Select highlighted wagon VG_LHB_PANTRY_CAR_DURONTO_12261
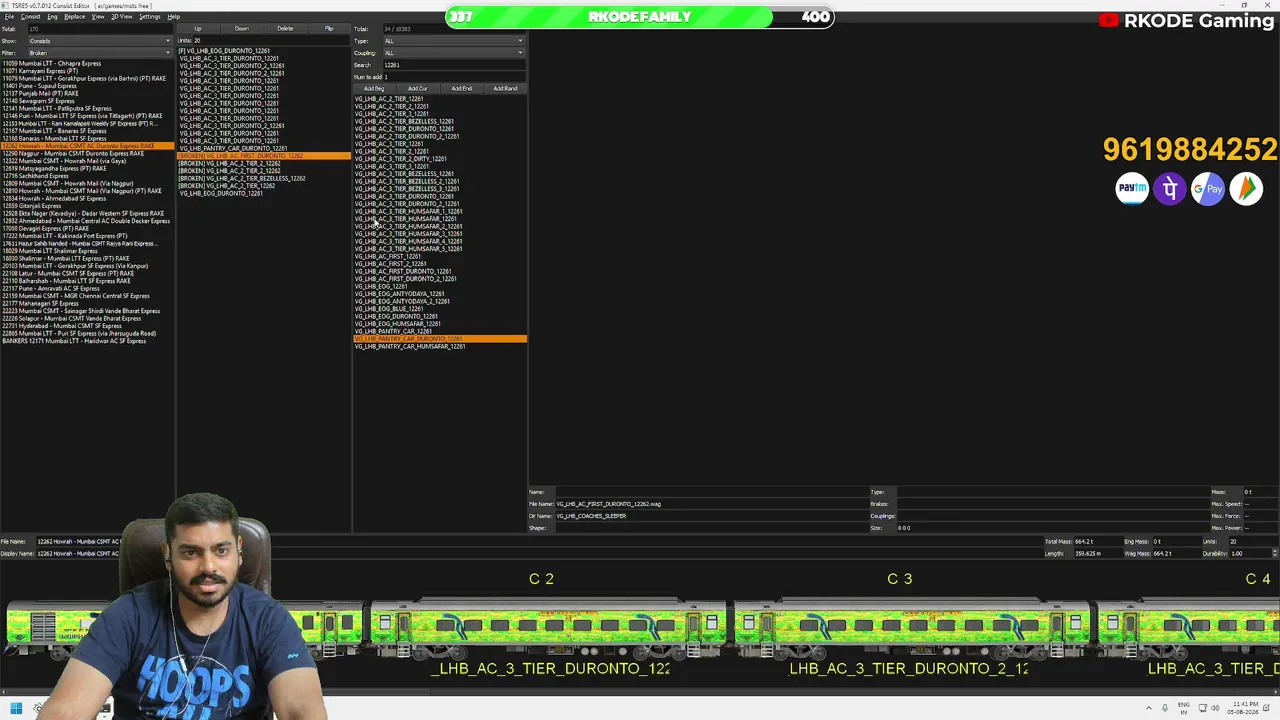Image resolution: width=1280 pixels, height=720 pixels. [x=440, y=339]
